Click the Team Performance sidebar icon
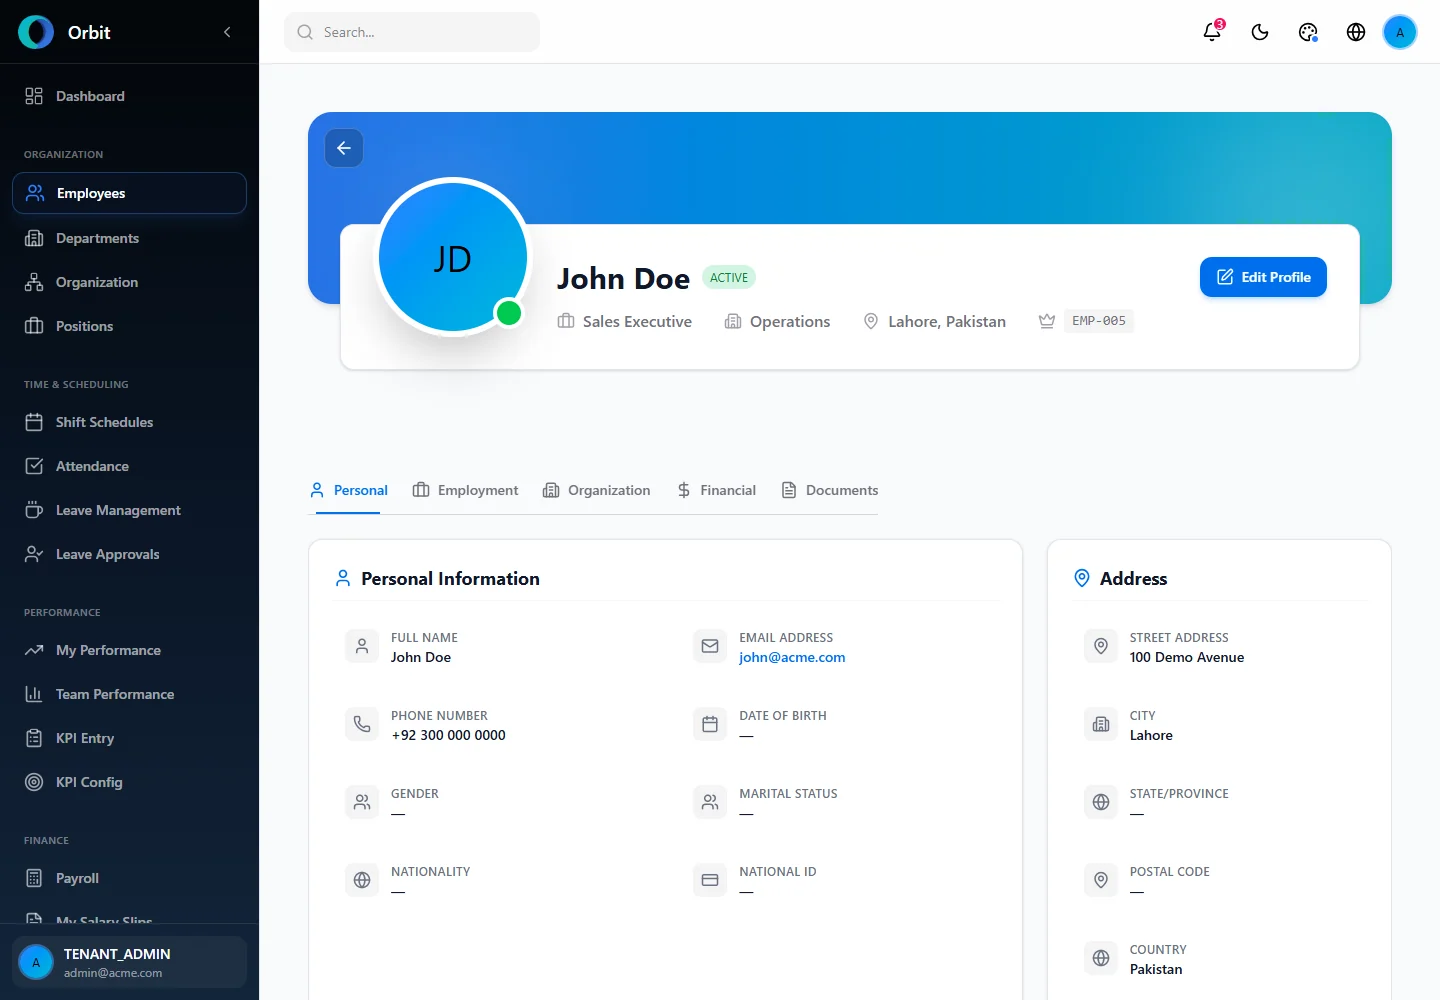 point(34,694)
